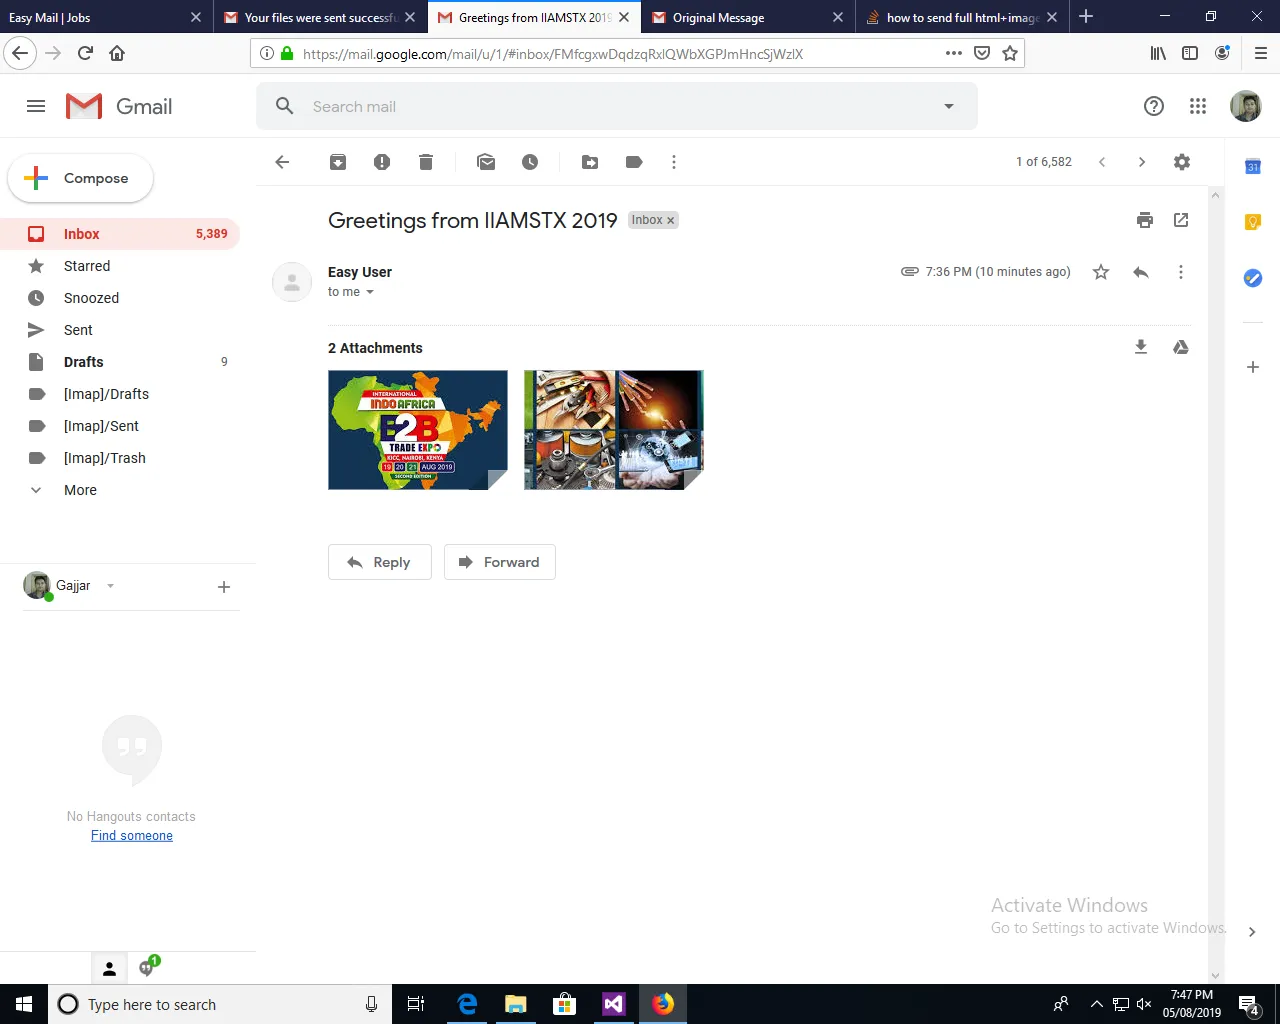Click the Find someone link
The image size is (1280, 1024).
[132, 836]
